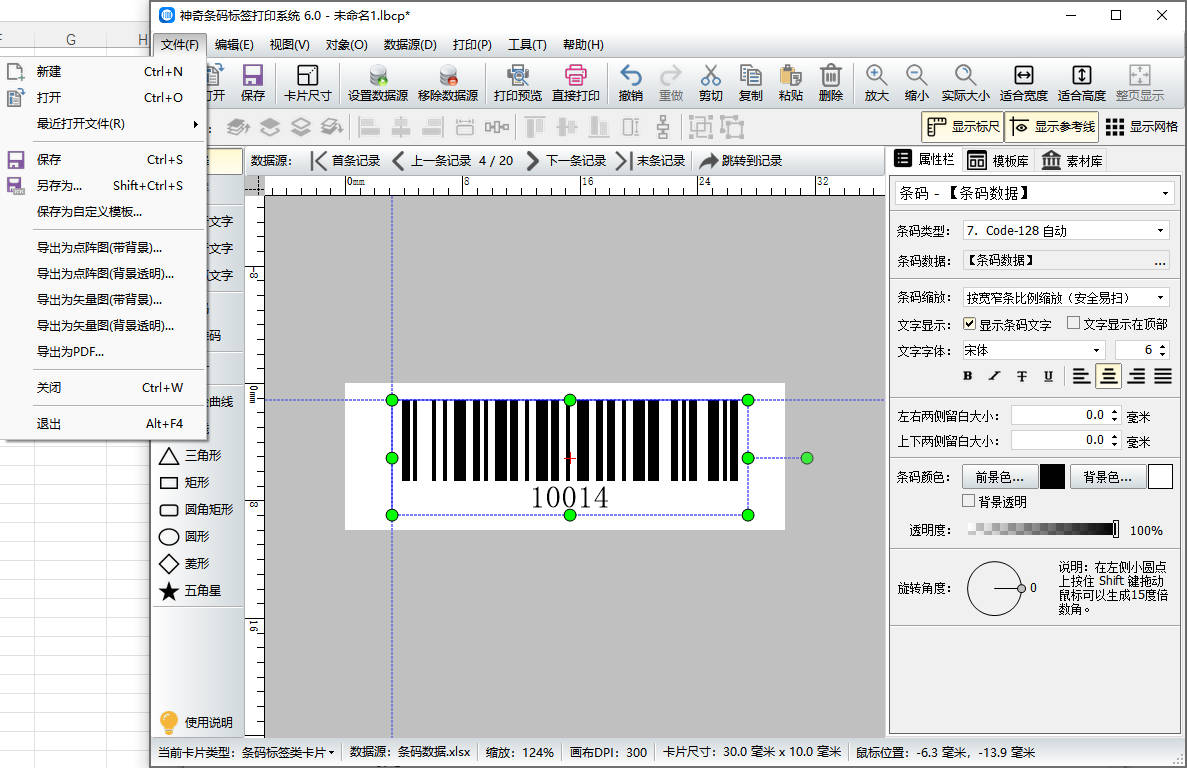The height and width of the screenshot is (768, 1187).
Task: Open the Edit (编辑) menu
Action: [x=234, y=45]
